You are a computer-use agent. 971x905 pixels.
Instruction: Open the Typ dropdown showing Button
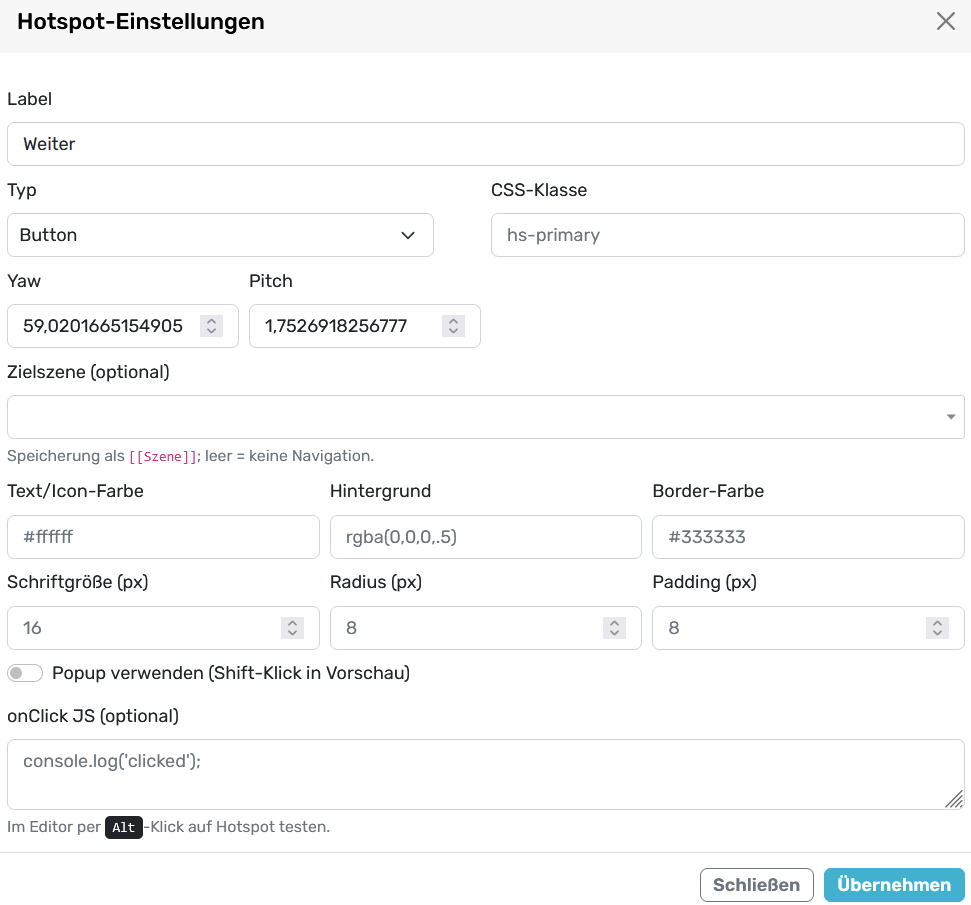(x=220, y=235)
